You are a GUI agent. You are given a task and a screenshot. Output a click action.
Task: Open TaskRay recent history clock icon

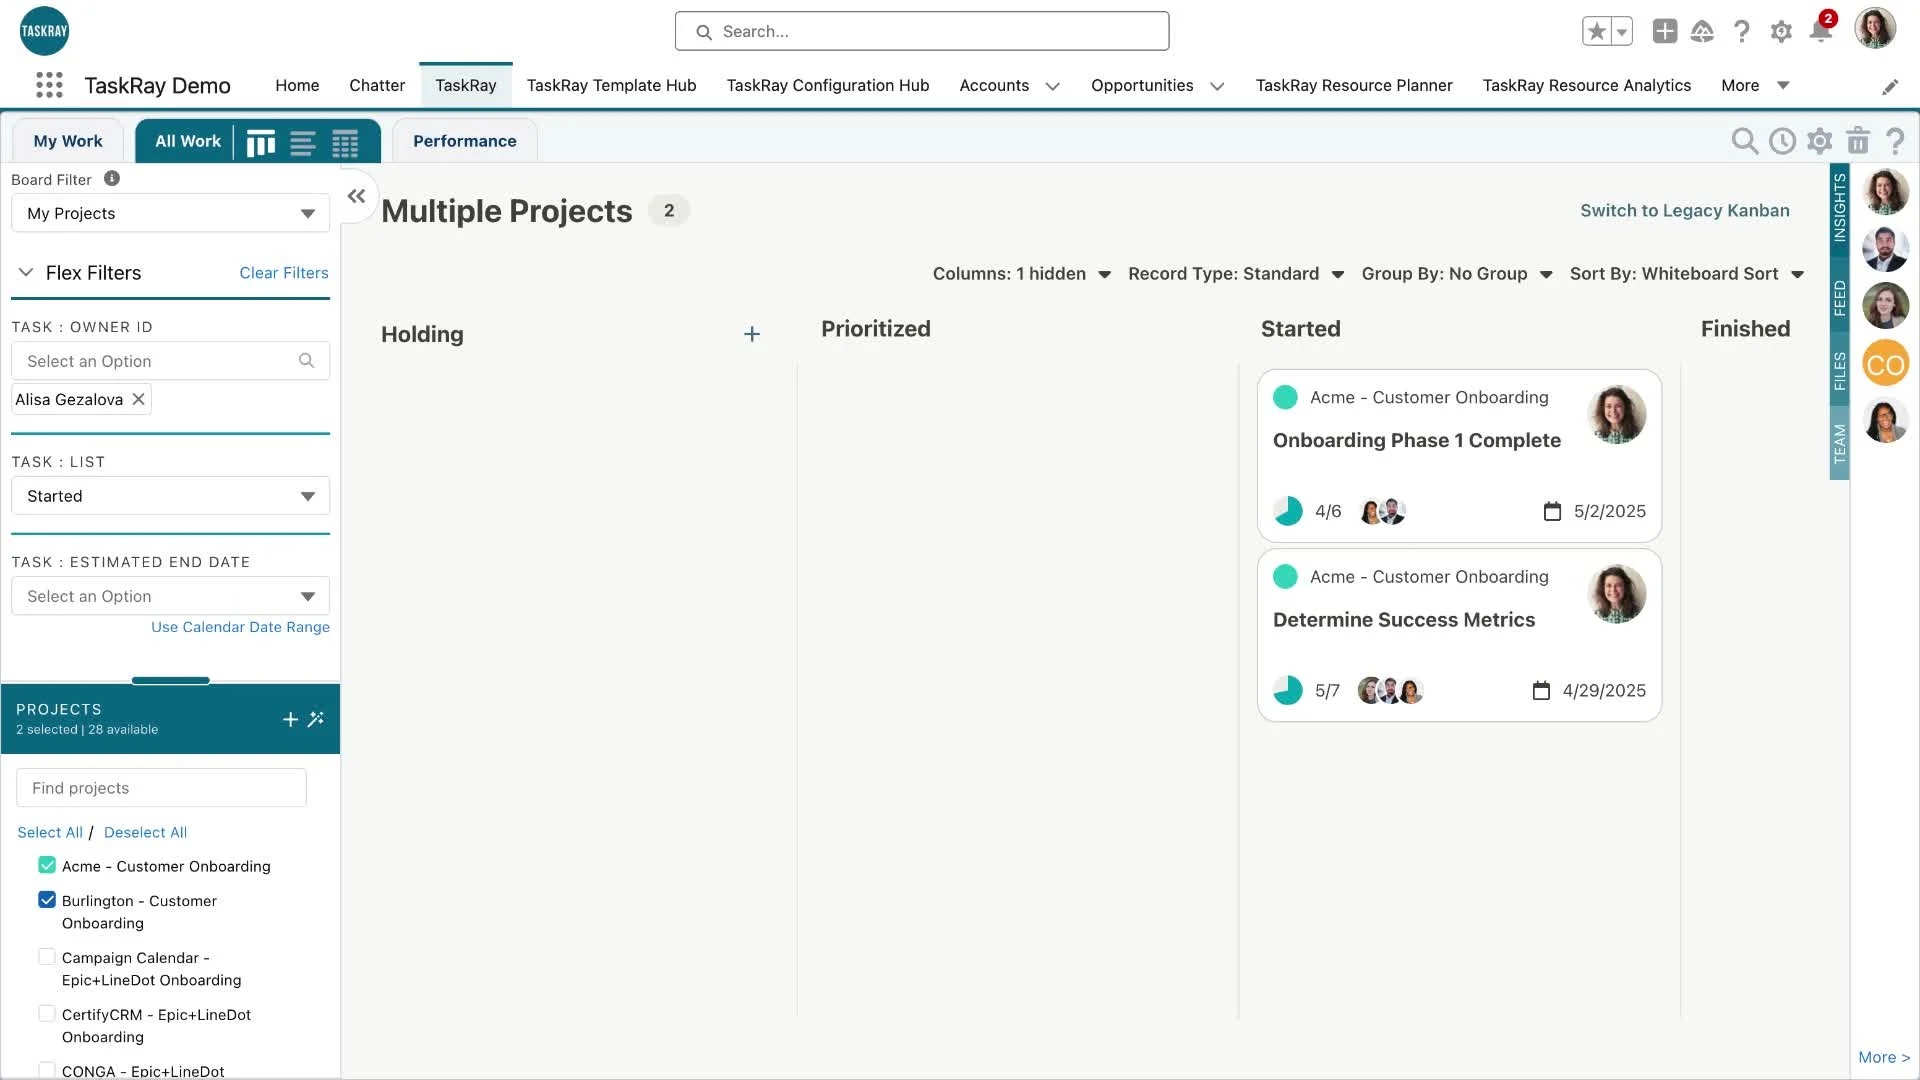(1782, 141)
